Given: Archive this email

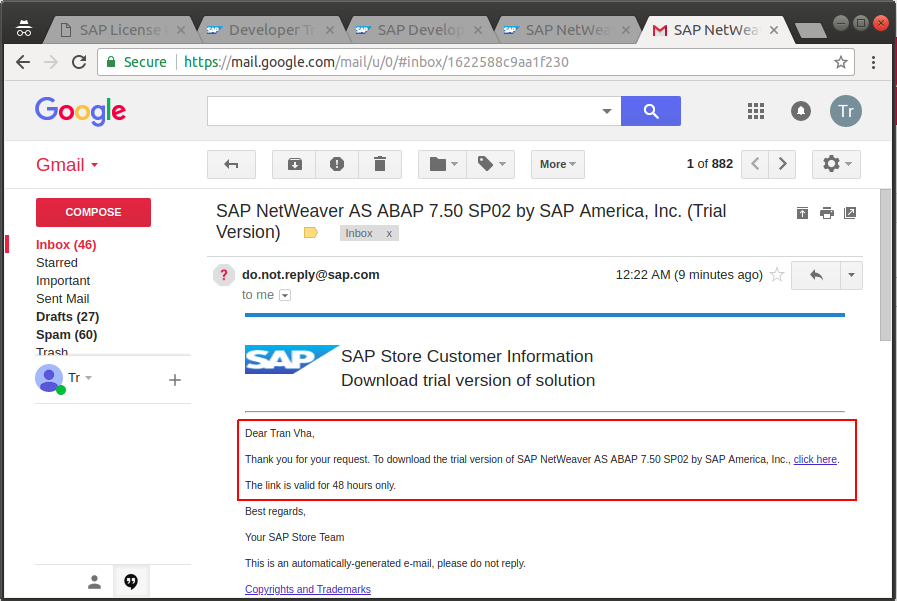Looking at the screenshot, I should [294, 165].
